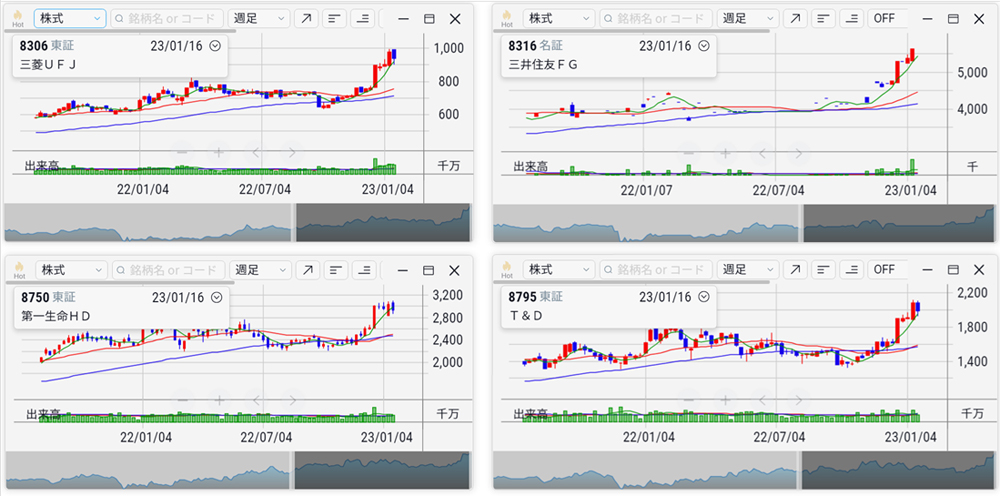
Task: Expand the 8795 T&D info panel chevron
Action: (x=703, y=296)
